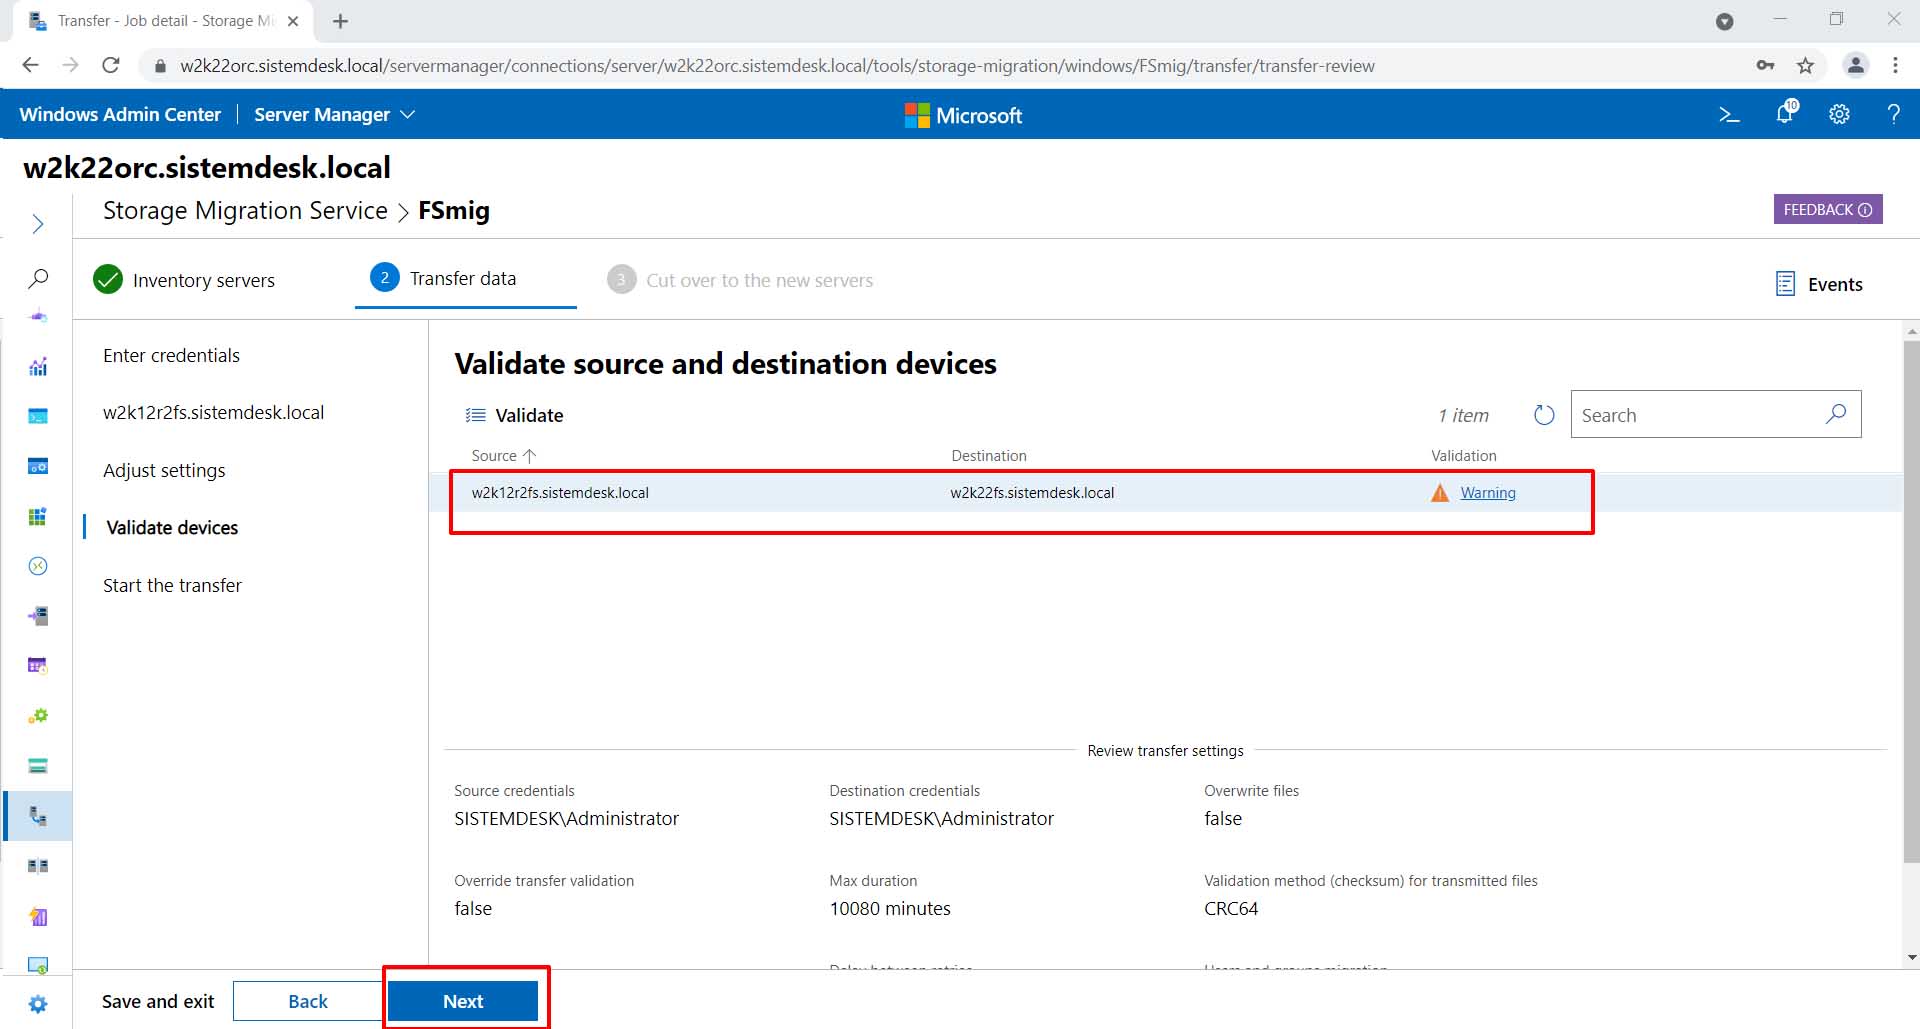Refresh the validation list
Screen dimensions: 1920x1029
(x=1544, y=415)
